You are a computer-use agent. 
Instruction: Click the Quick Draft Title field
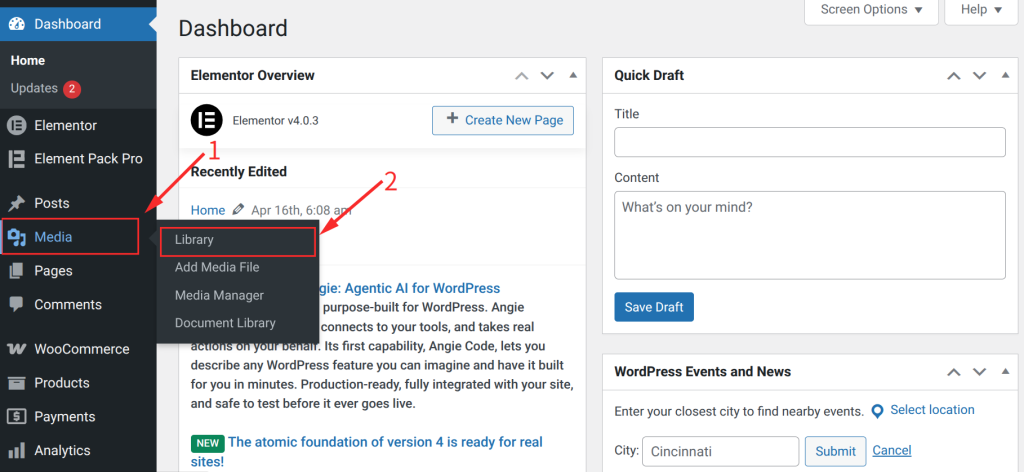809,142
